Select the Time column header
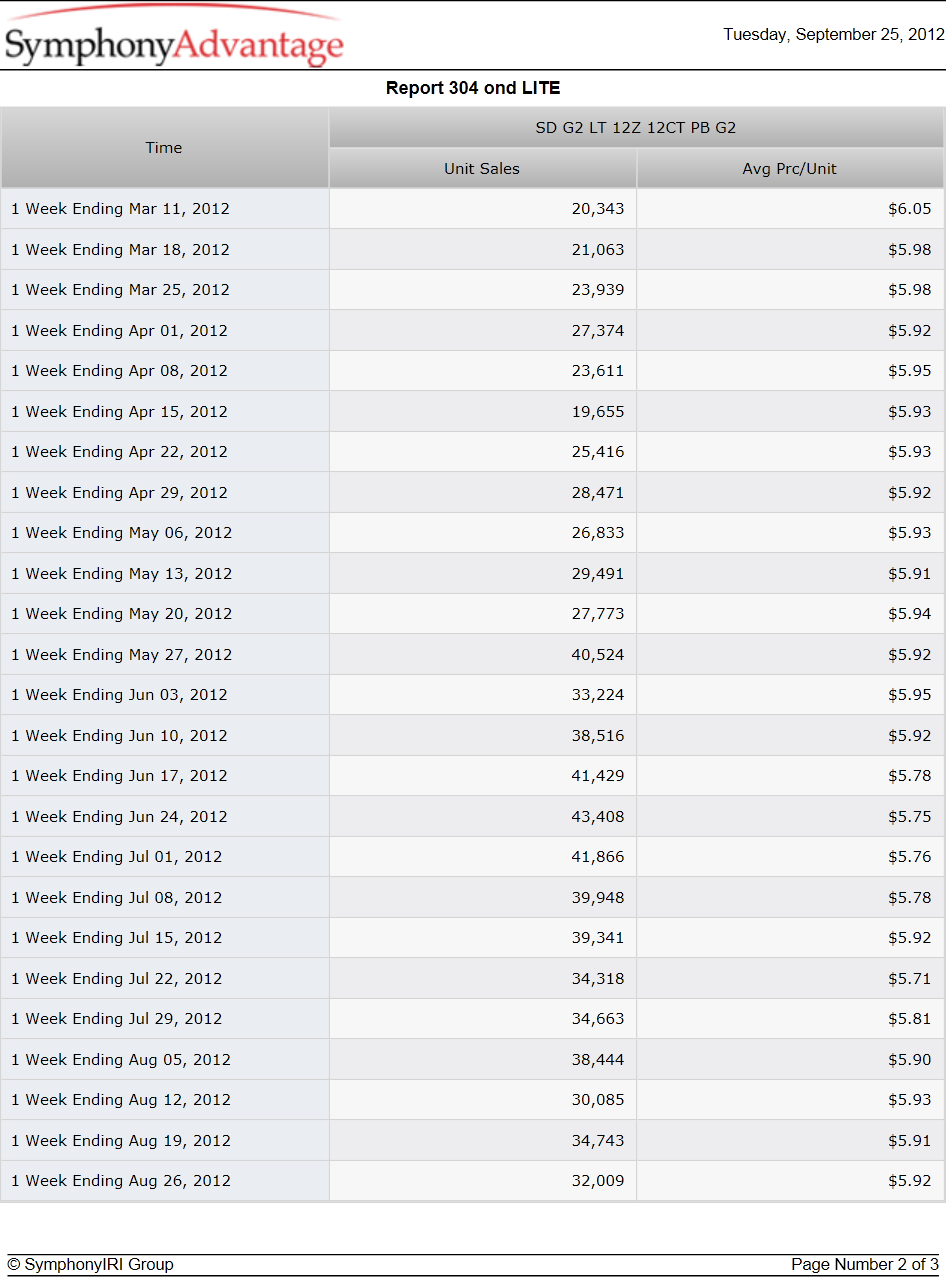This screenshot has height=1284, width=946. (x=165, y=148)
